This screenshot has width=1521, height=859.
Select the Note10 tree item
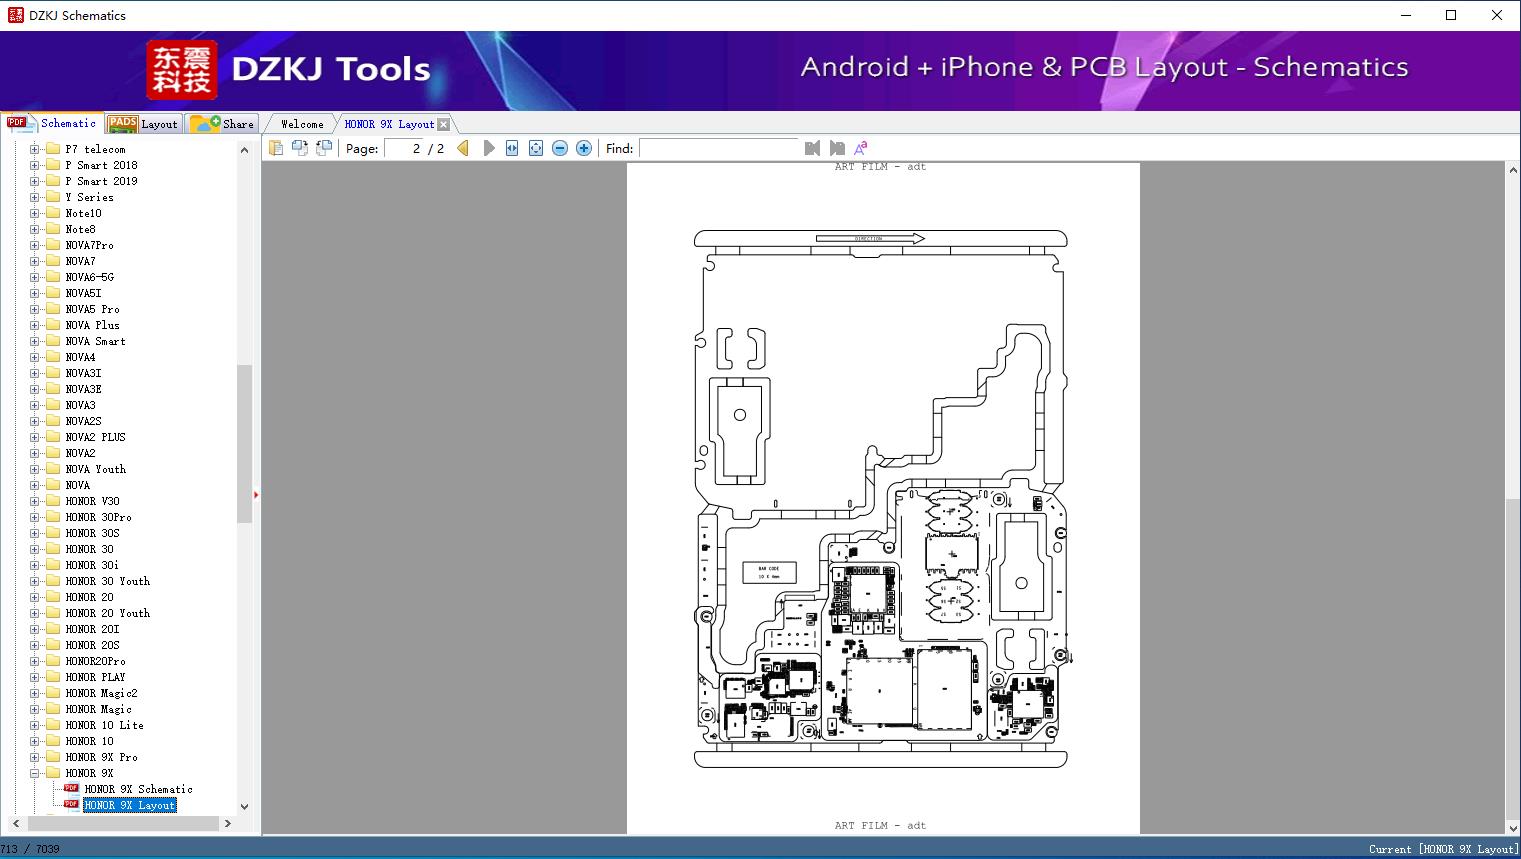(83, 213)
